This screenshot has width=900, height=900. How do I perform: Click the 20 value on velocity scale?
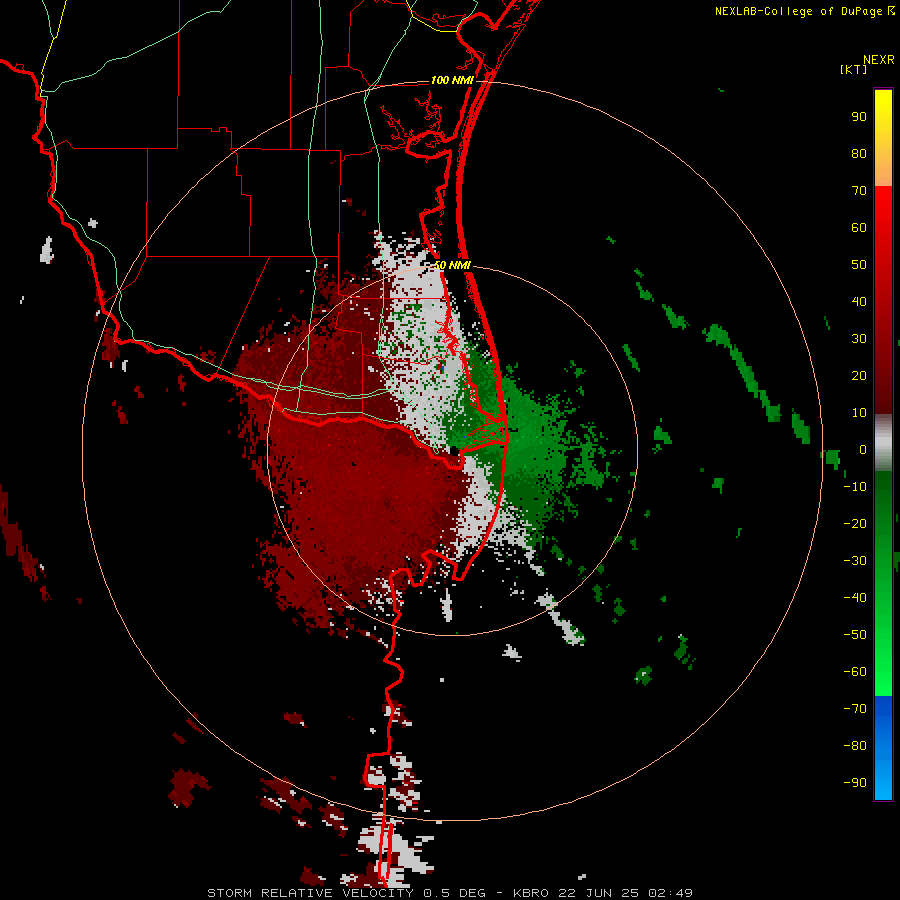[859, 375]
